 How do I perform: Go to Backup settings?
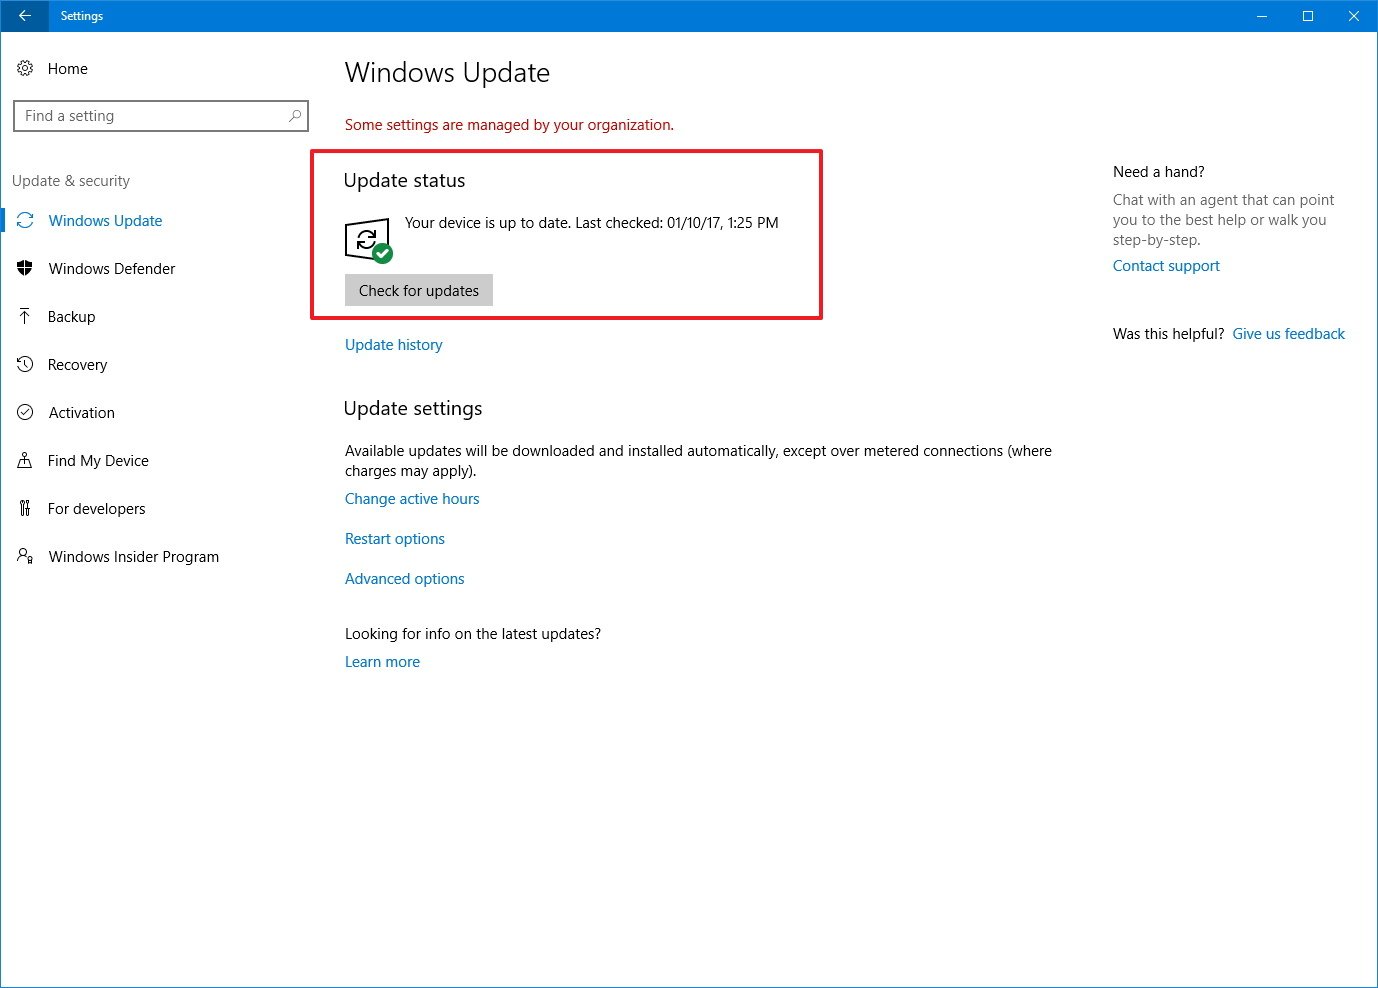[x=72, y=316]
